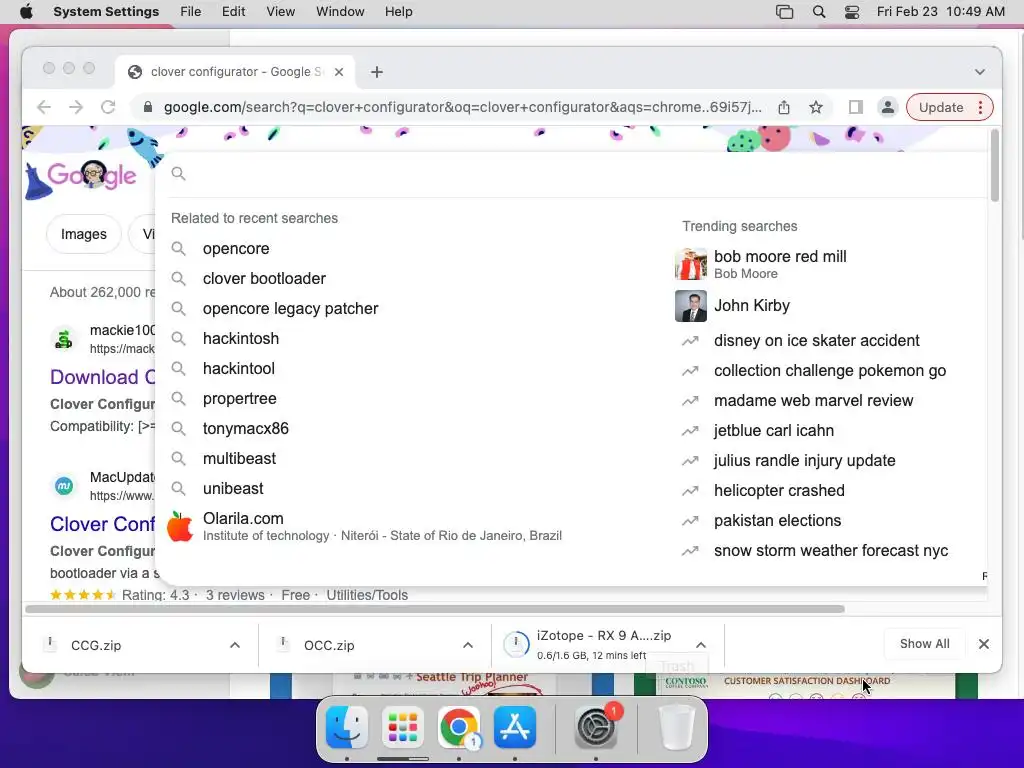The height and width of the screenshot is (768, 1024).
Task: Open the Apple menu
Action: click(x=26, y=12)
